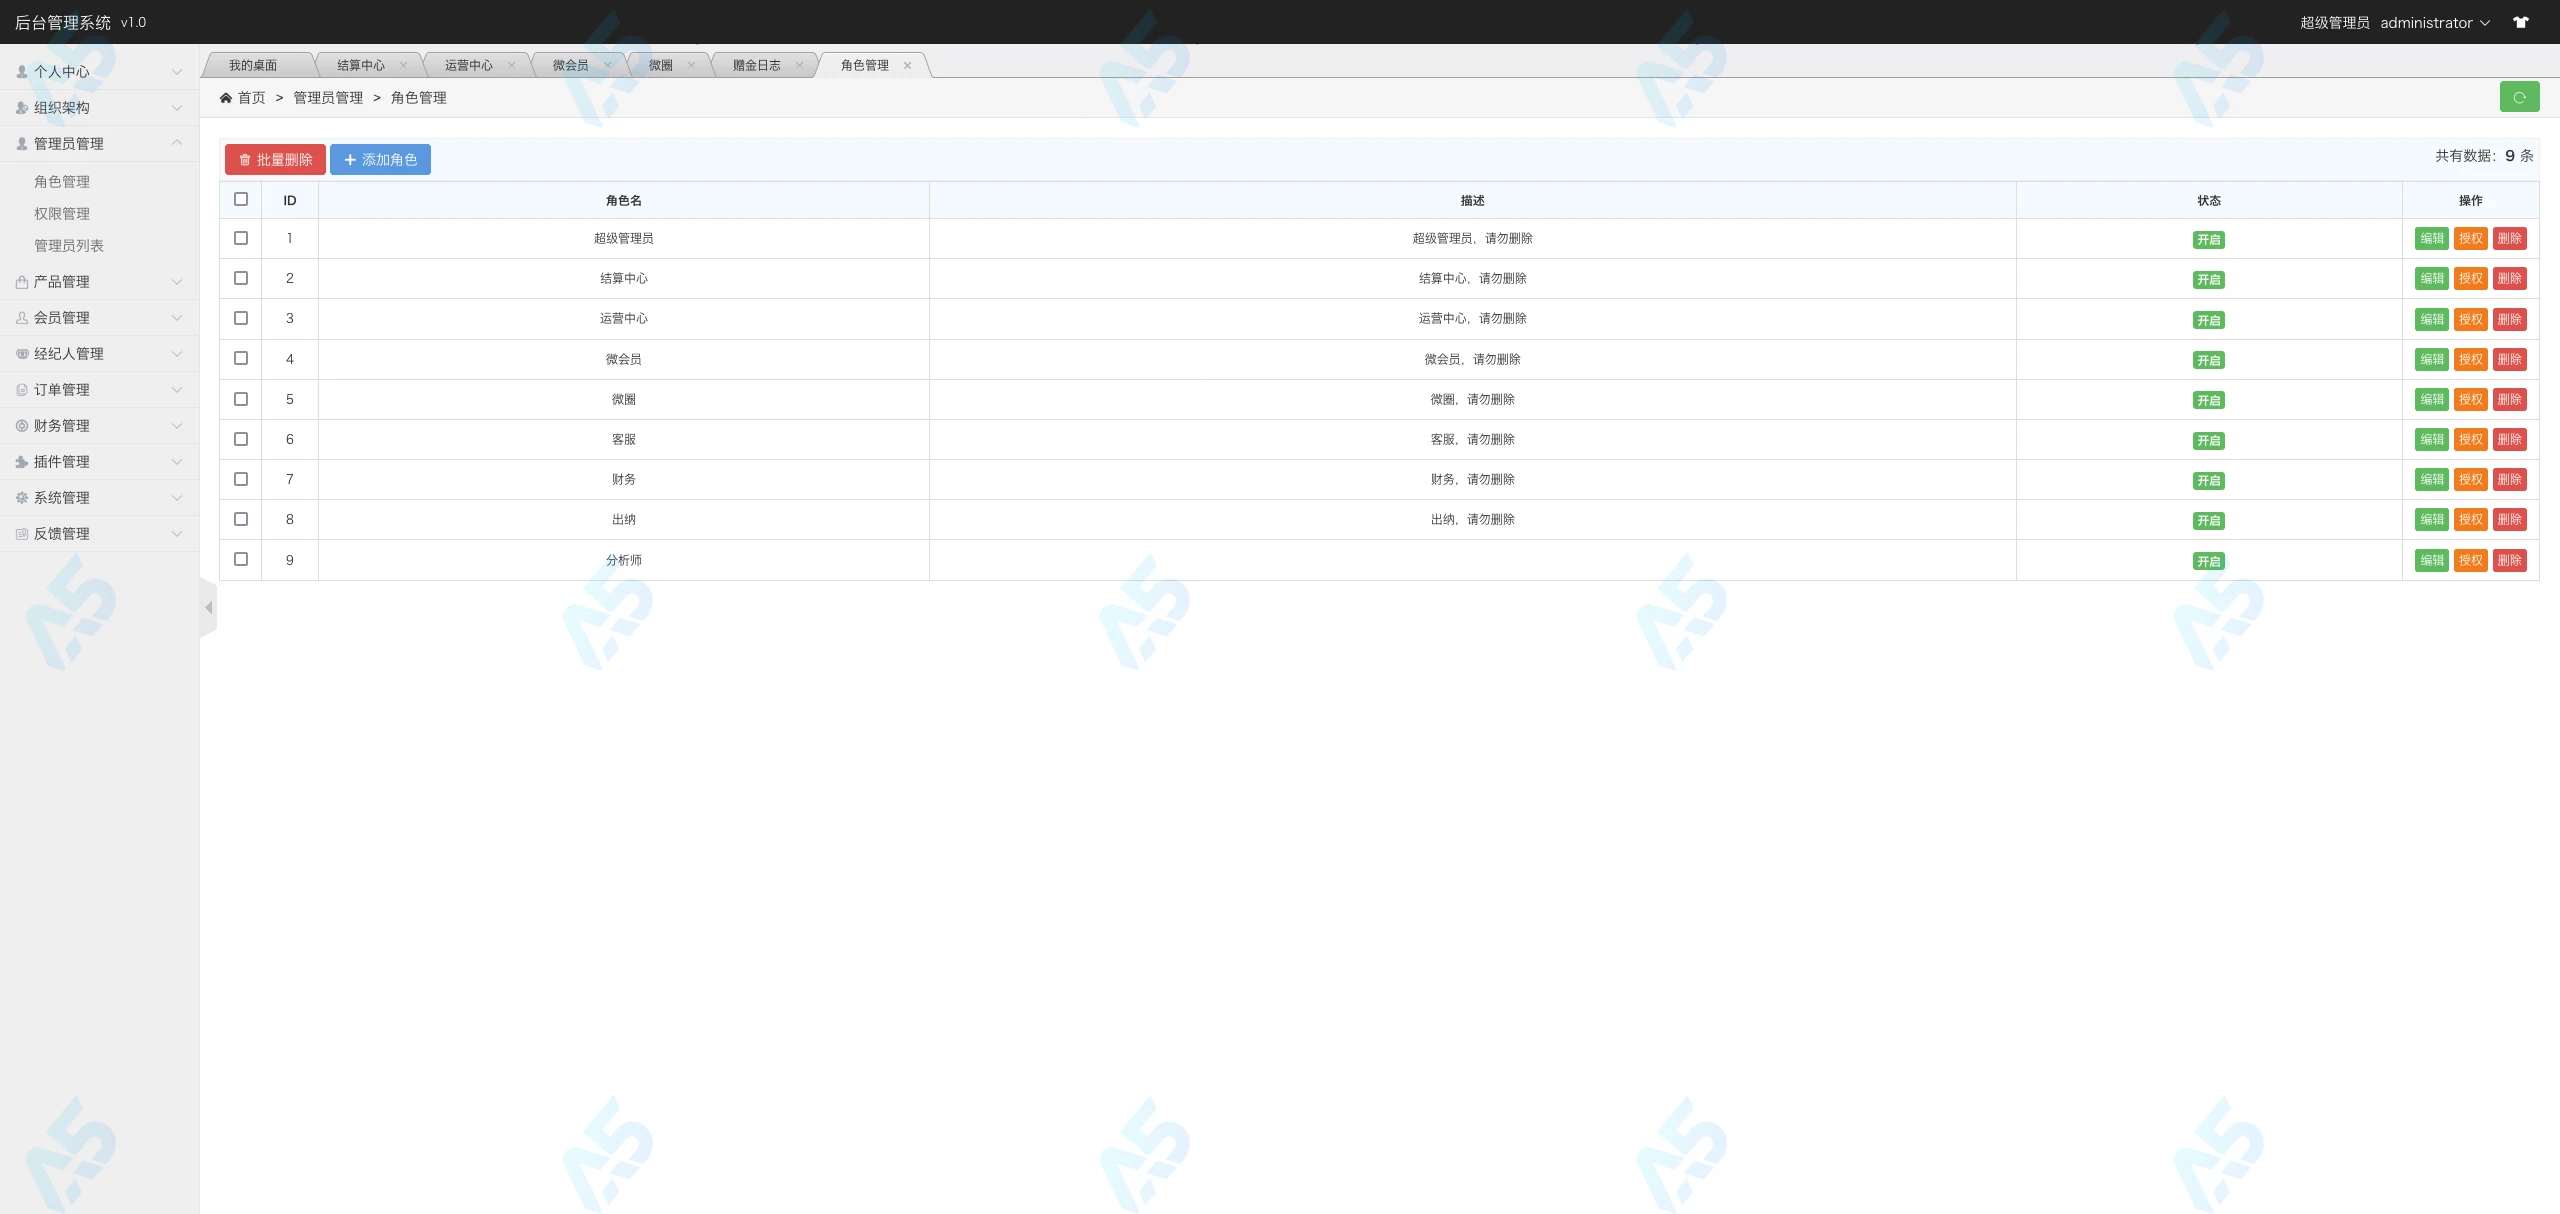Click the 添加角色 plus button
This screenshot has width=2560, height=1214.
click(380, 160)
